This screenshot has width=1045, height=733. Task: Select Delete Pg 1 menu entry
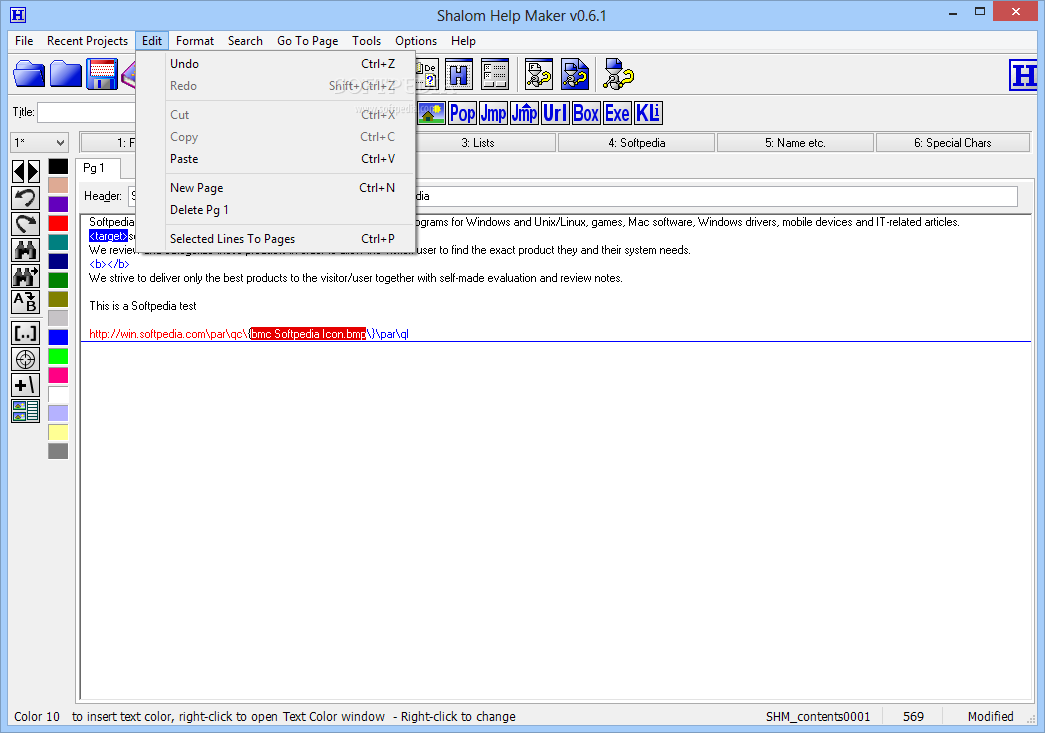[x=276, y=210]
